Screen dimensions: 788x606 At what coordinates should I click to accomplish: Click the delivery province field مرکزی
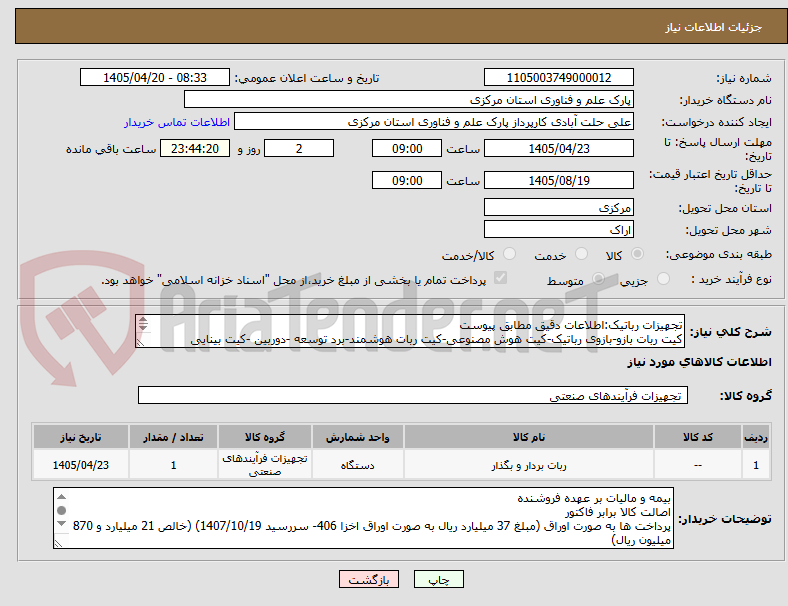click(x=558, y=207)
